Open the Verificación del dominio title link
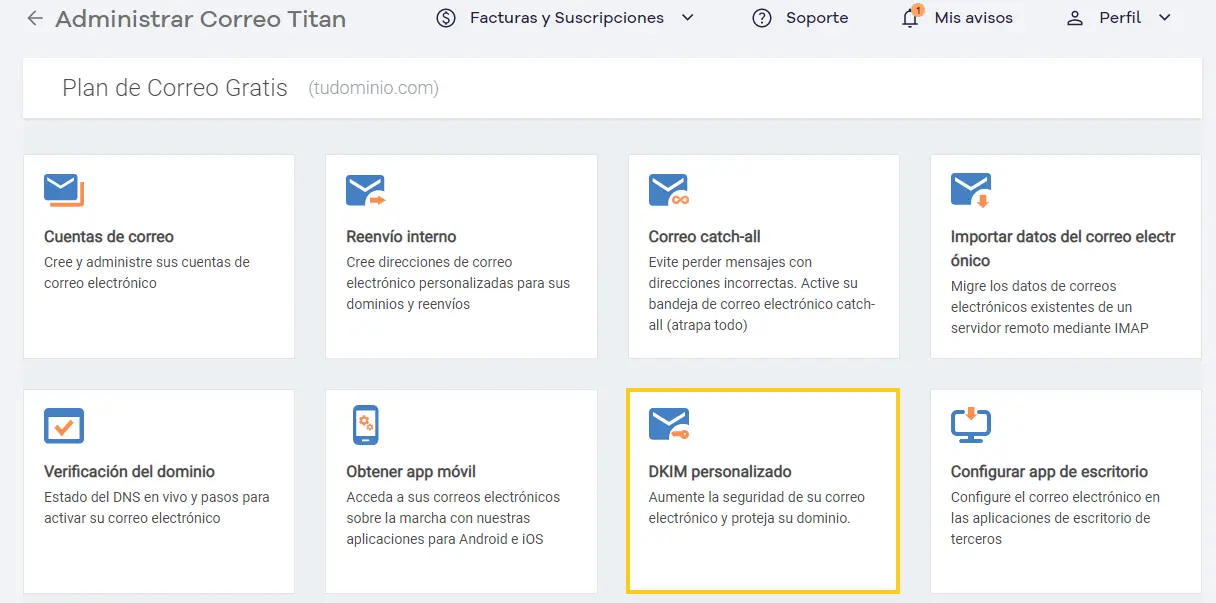Screen dimensions: 1216x603 (130, 472)
